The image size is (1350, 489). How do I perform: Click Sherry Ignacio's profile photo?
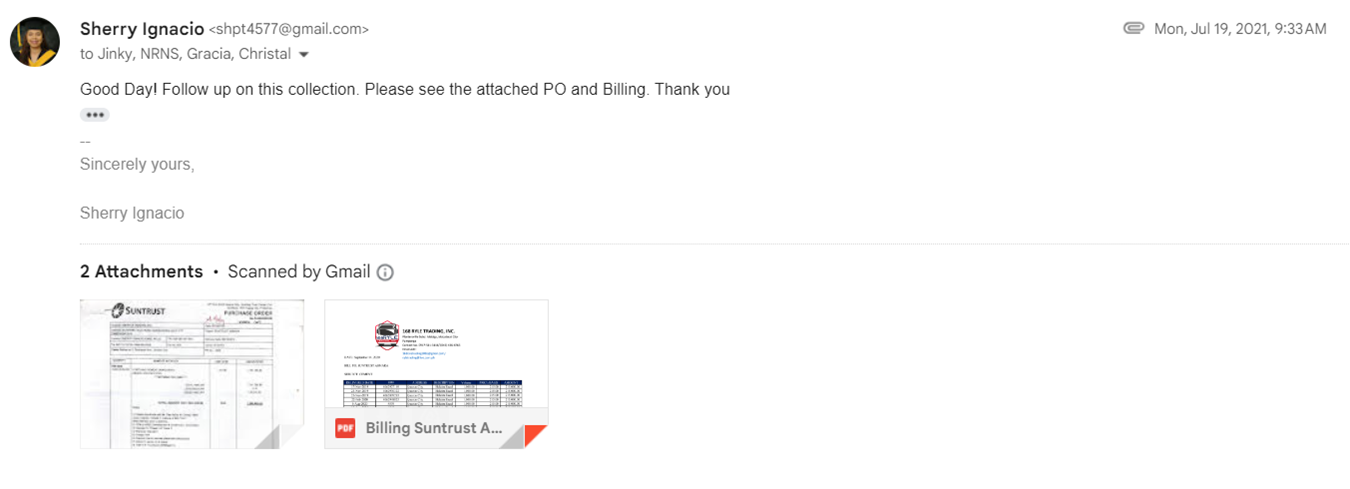[34, 41]
